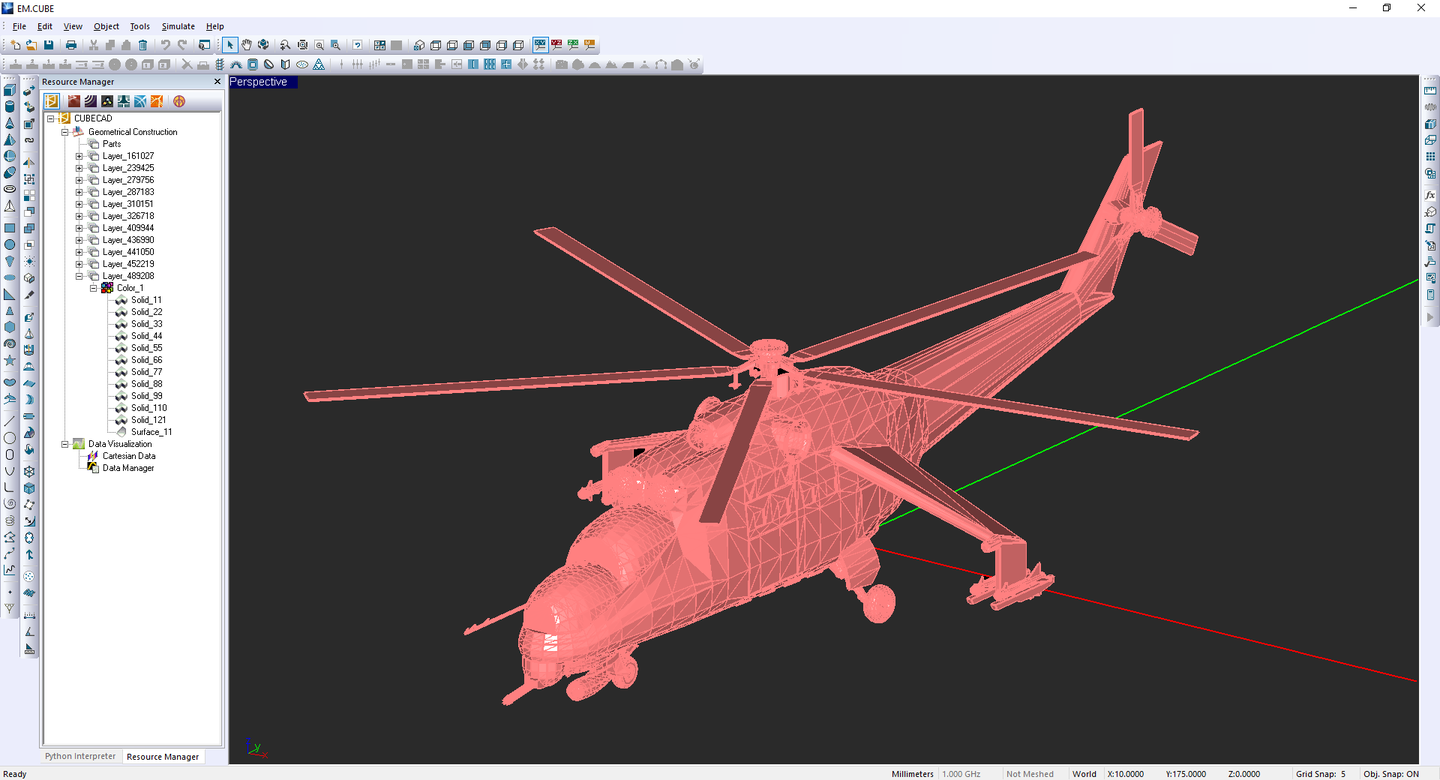1440x780 pixels.
Task: Open the orange module icon in module bar
Action: [x=157, y=101]
